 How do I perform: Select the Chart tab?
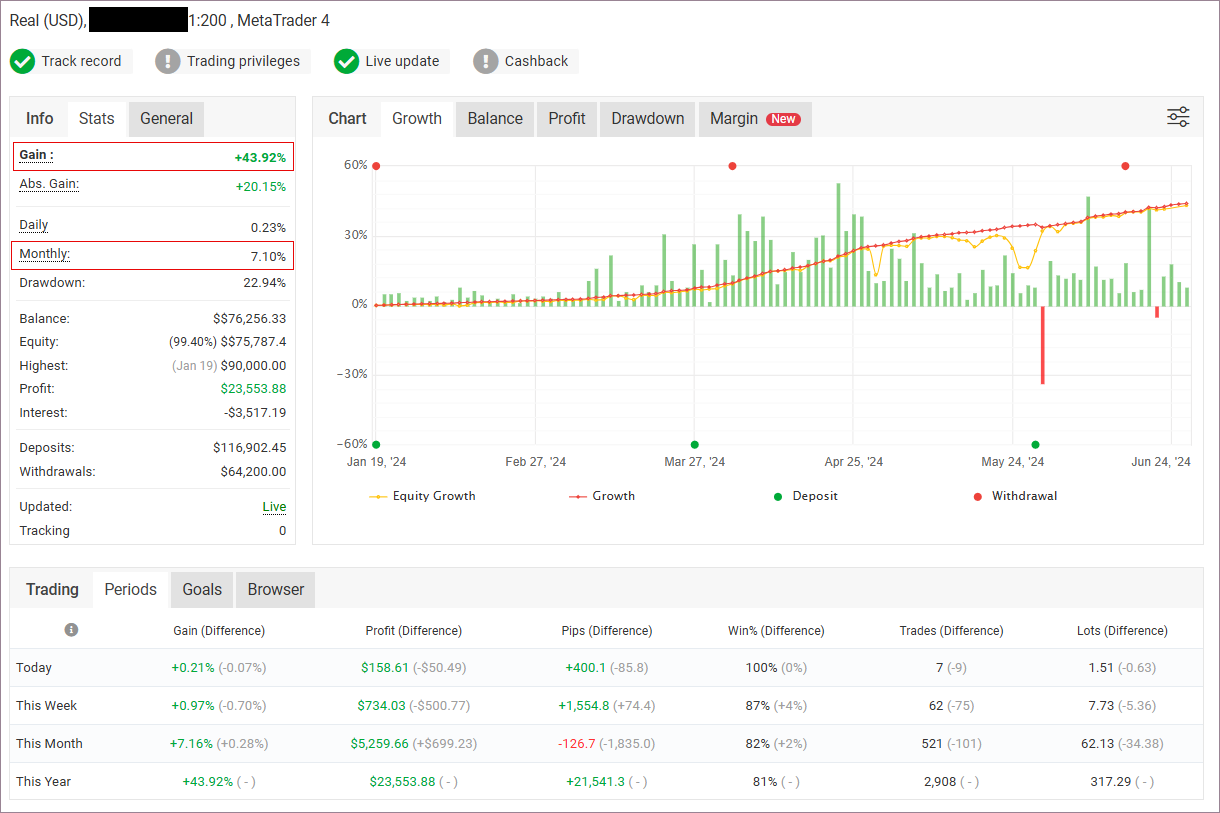pos(347,118)
